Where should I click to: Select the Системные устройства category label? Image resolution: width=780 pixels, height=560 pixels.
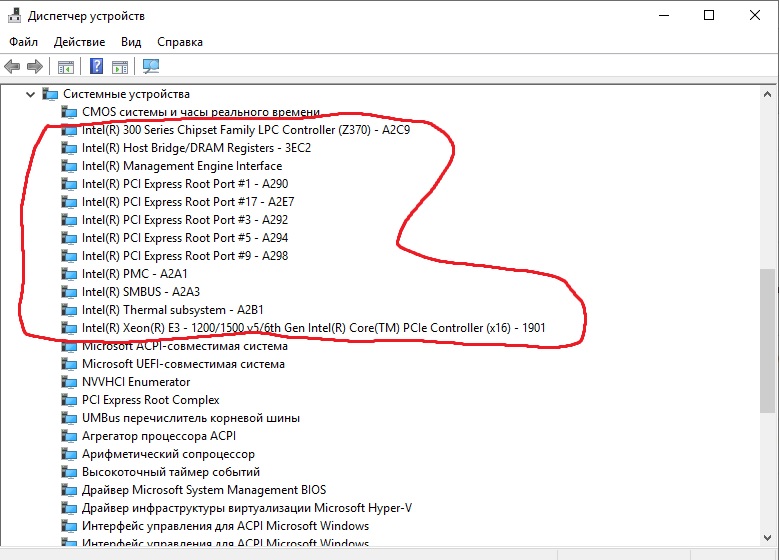coord(126,94)
